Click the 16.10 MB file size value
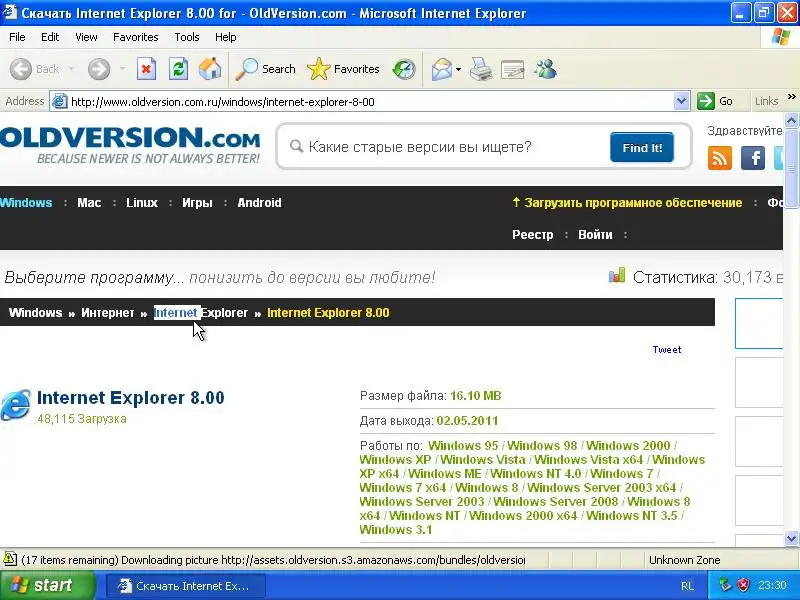Screen dimensions: 800x600 476,396
